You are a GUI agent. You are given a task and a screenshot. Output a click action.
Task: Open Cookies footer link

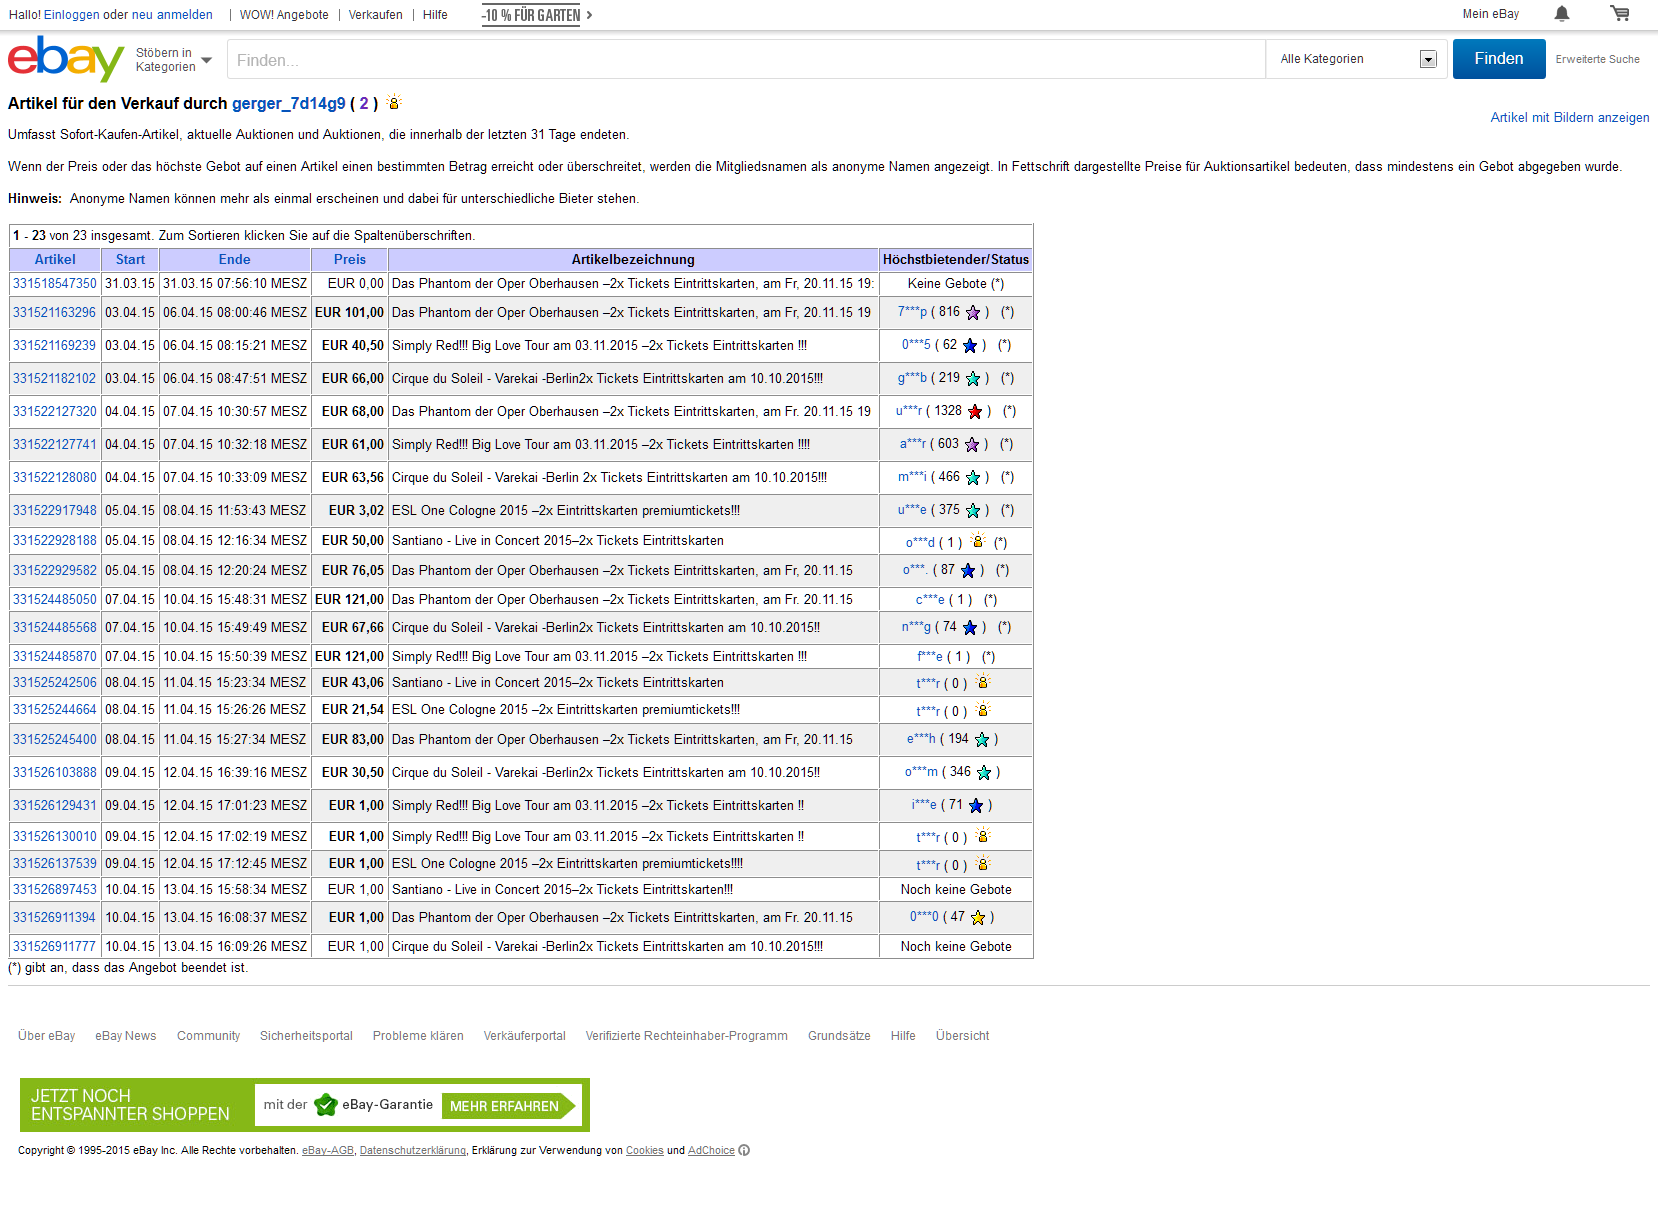[645, 1150]
